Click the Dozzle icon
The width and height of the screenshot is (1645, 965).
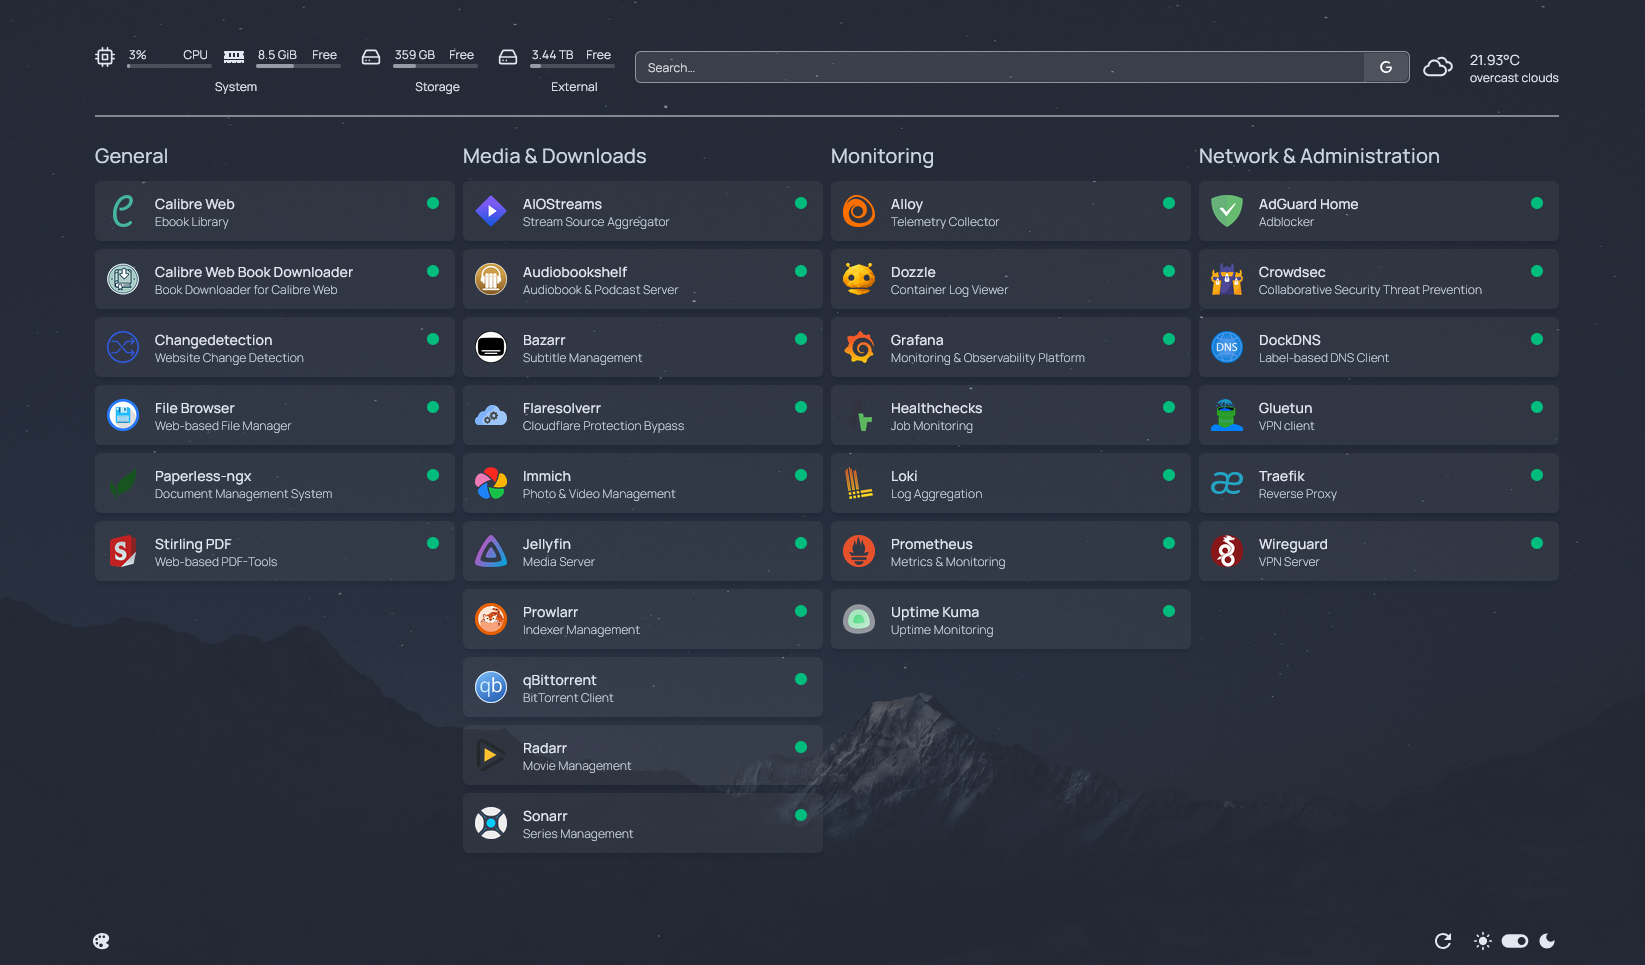click(x=859, y=279)
